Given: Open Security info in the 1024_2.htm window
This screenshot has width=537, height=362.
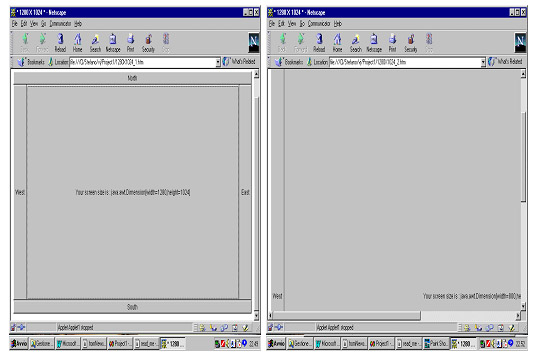Looking at the screenshot, I should [411, 42].
